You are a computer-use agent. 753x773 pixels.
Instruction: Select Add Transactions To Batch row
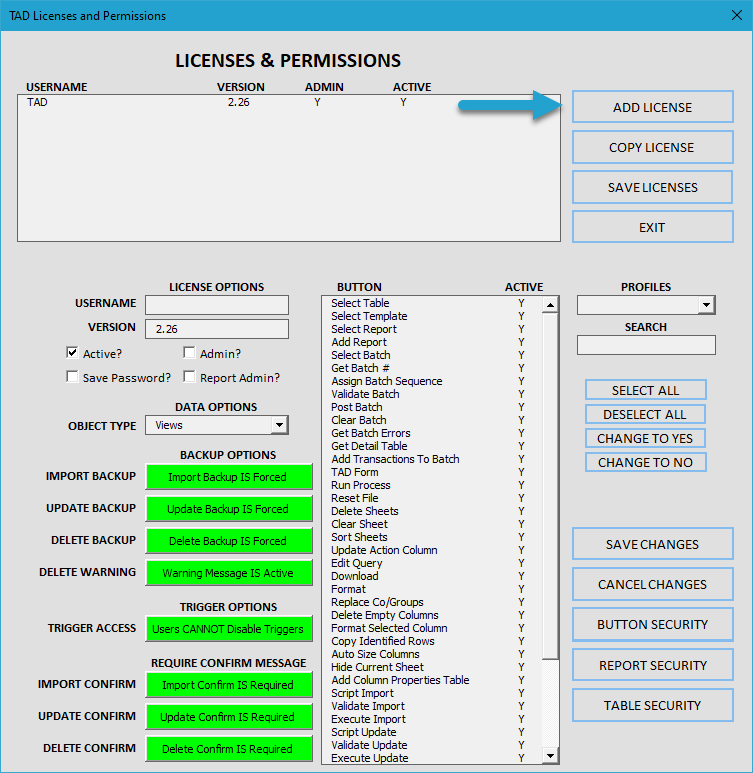click(x=431, y=459)
